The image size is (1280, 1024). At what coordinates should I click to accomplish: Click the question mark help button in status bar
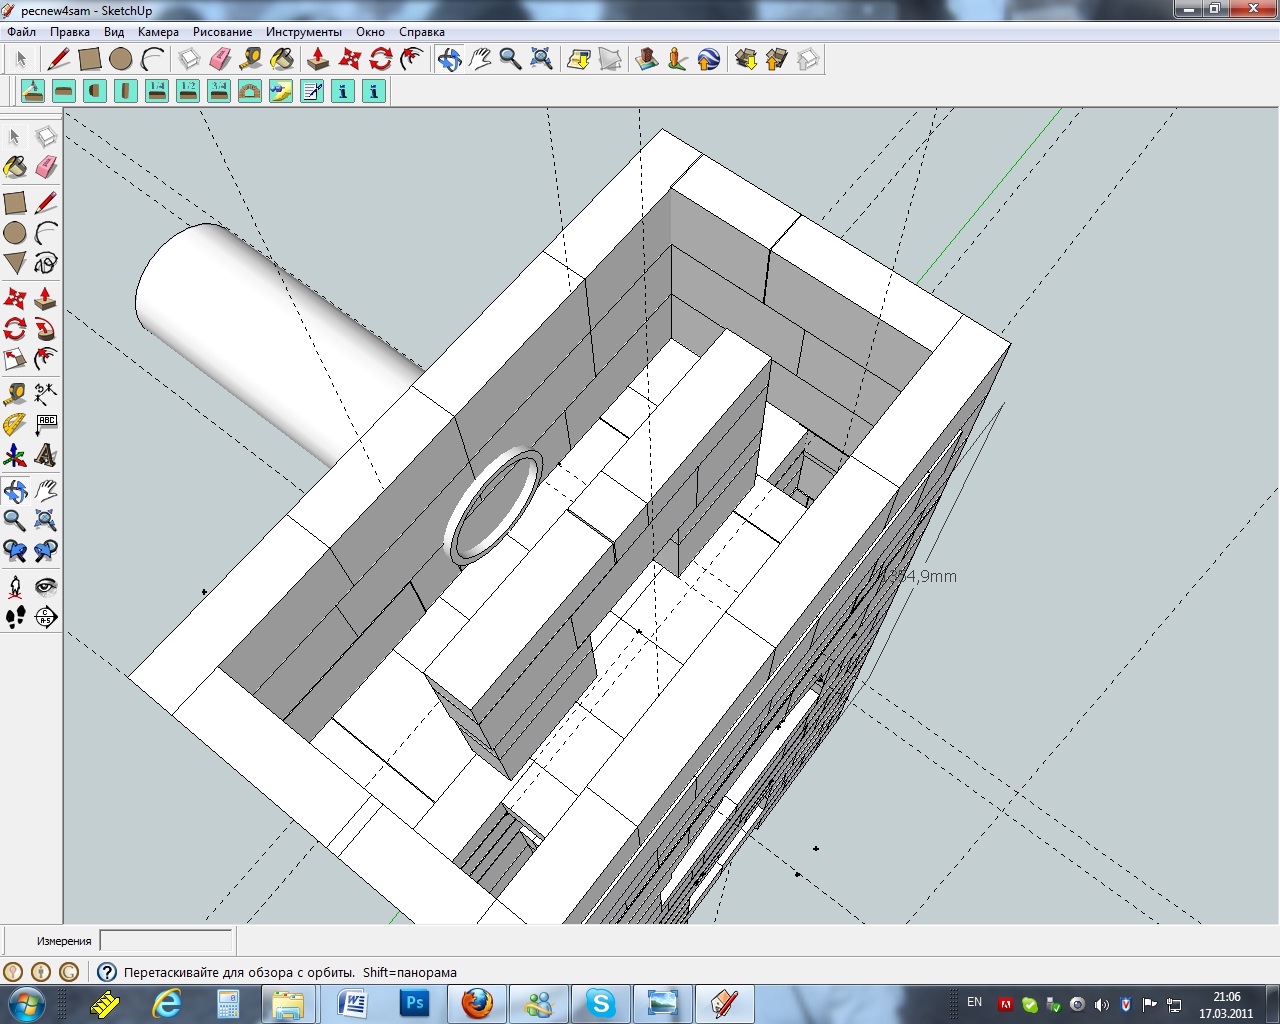[x=106, y=972]
